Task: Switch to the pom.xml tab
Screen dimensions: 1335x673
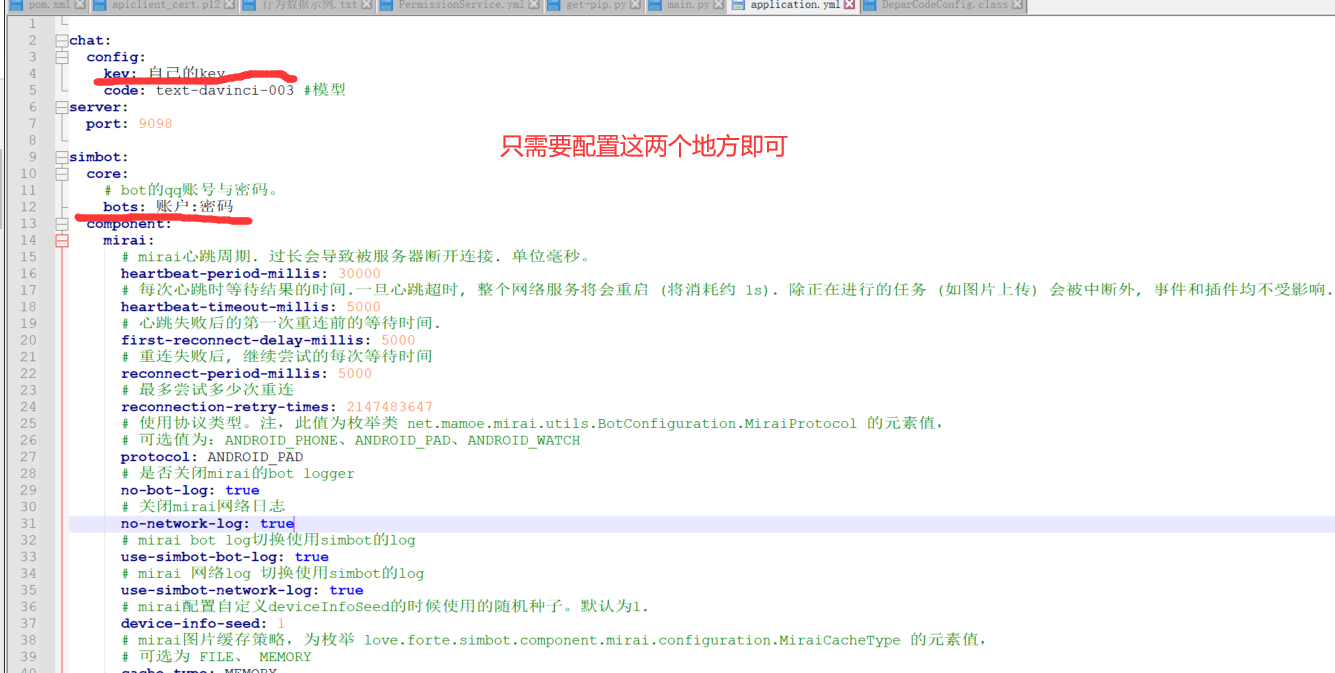Action: (46, 5)
